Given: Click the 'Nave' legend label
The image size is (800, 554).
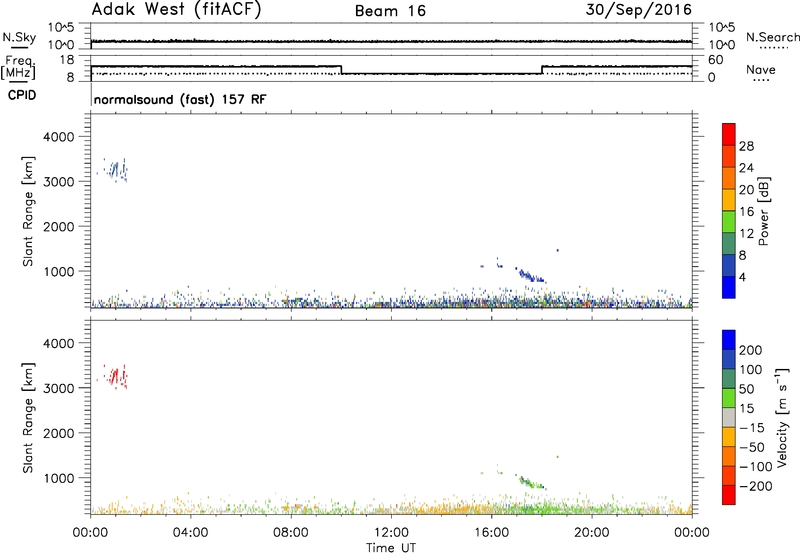Looking at the screenshot, I should [x=761, y=69].
